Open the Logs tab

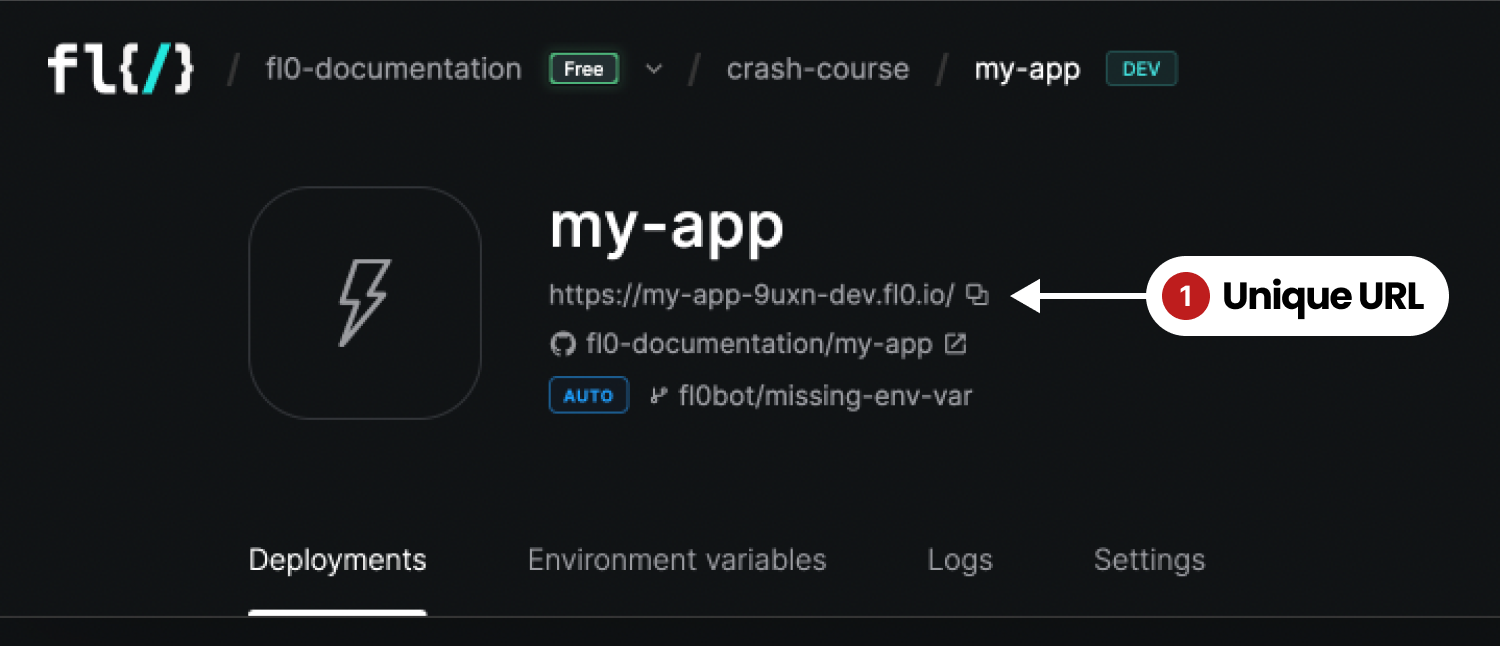coord(960,560)
